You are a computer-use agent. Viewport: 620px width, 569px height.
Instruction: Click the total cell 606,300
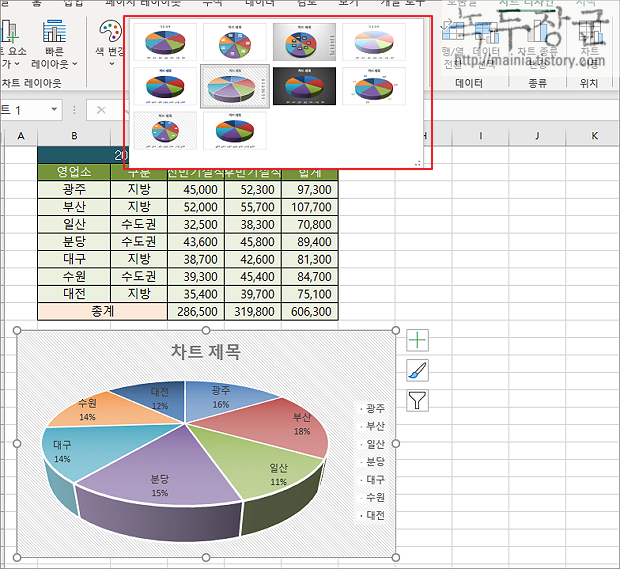coord(310,311)
